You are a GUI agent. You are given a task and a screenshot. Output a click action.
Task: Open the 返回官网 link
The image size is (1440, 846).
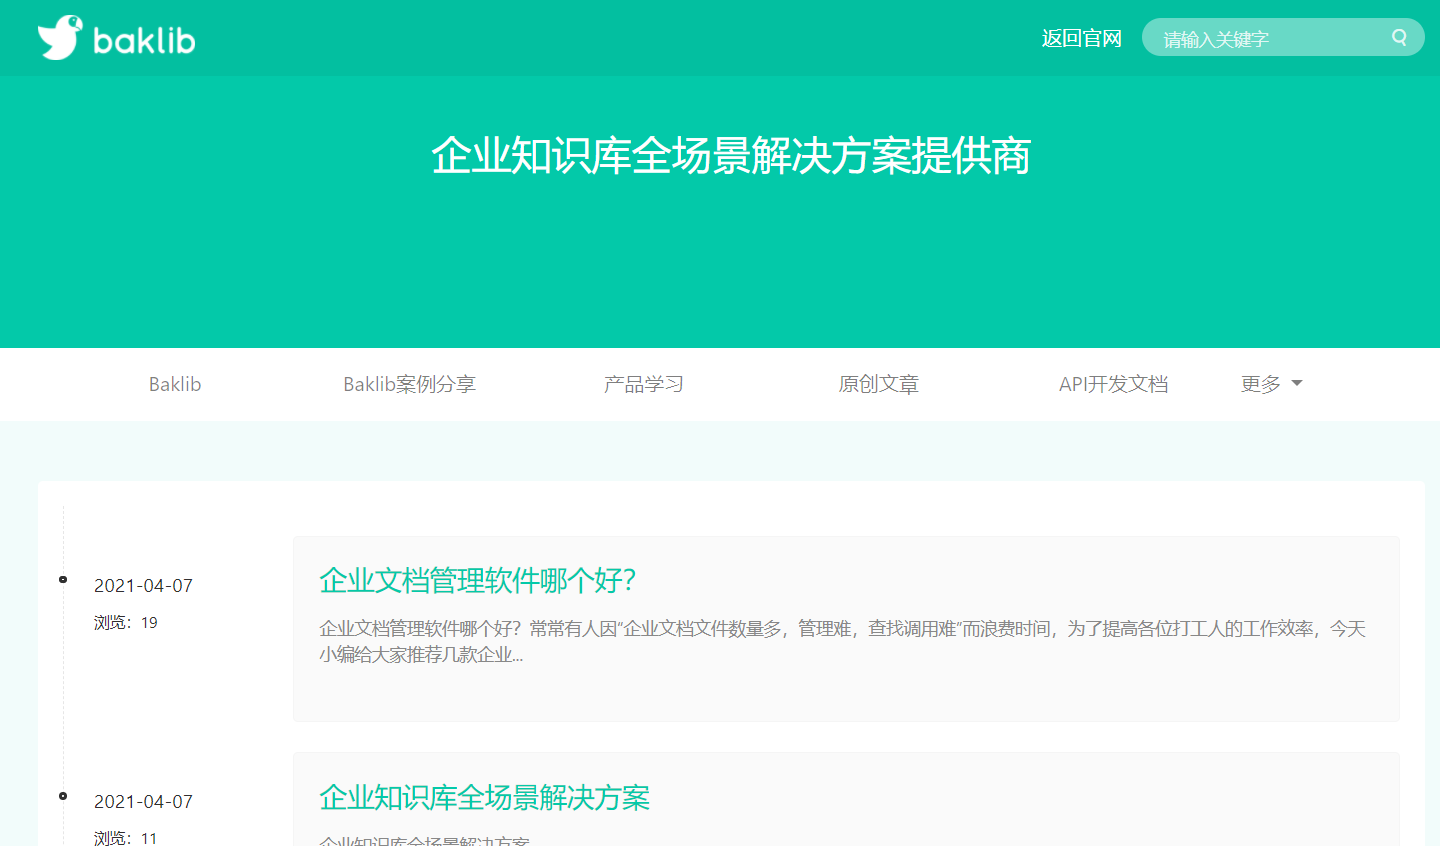(x=1081, y=38)
